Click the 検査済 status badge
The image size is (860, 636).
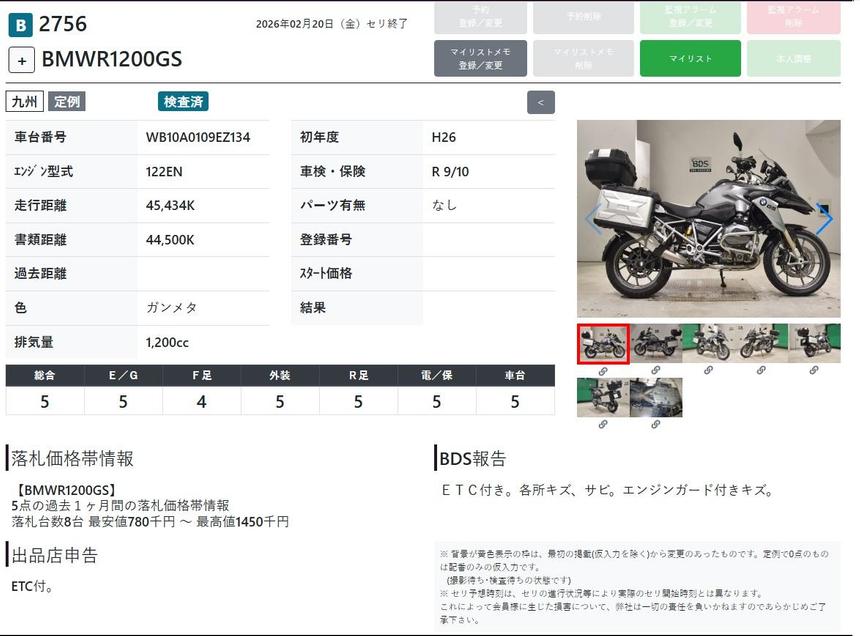(x=183, y=102)
